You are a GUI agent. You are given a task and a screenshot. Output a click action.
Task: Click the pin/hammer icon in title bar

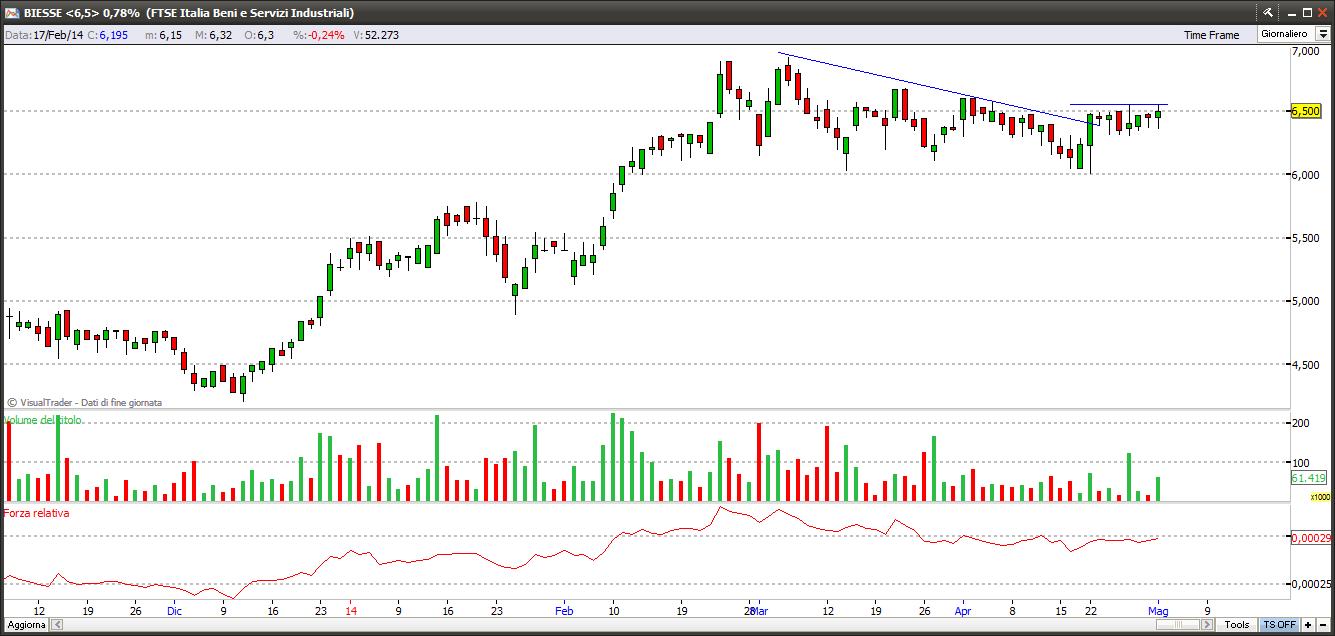[1267, 13]
